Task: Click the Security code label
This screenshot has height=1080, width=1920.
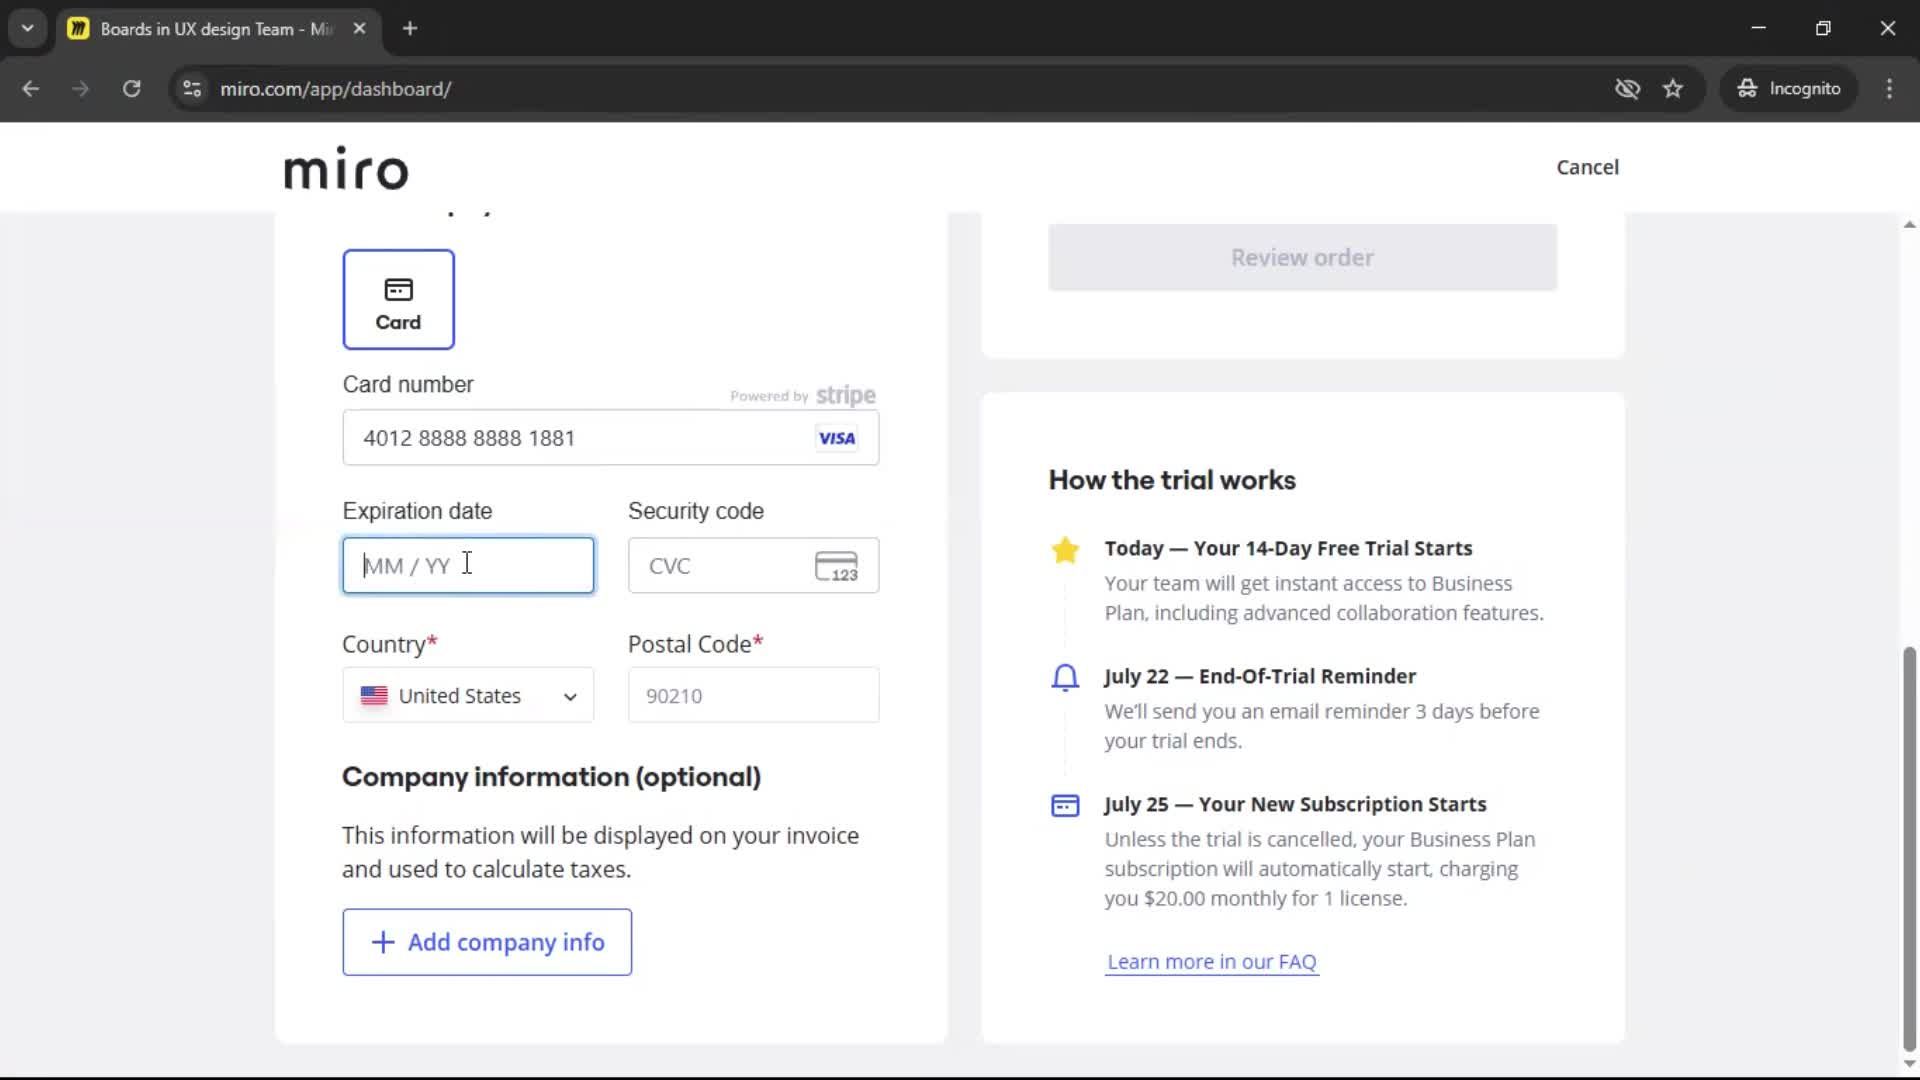Action: [x=696, y=511]
